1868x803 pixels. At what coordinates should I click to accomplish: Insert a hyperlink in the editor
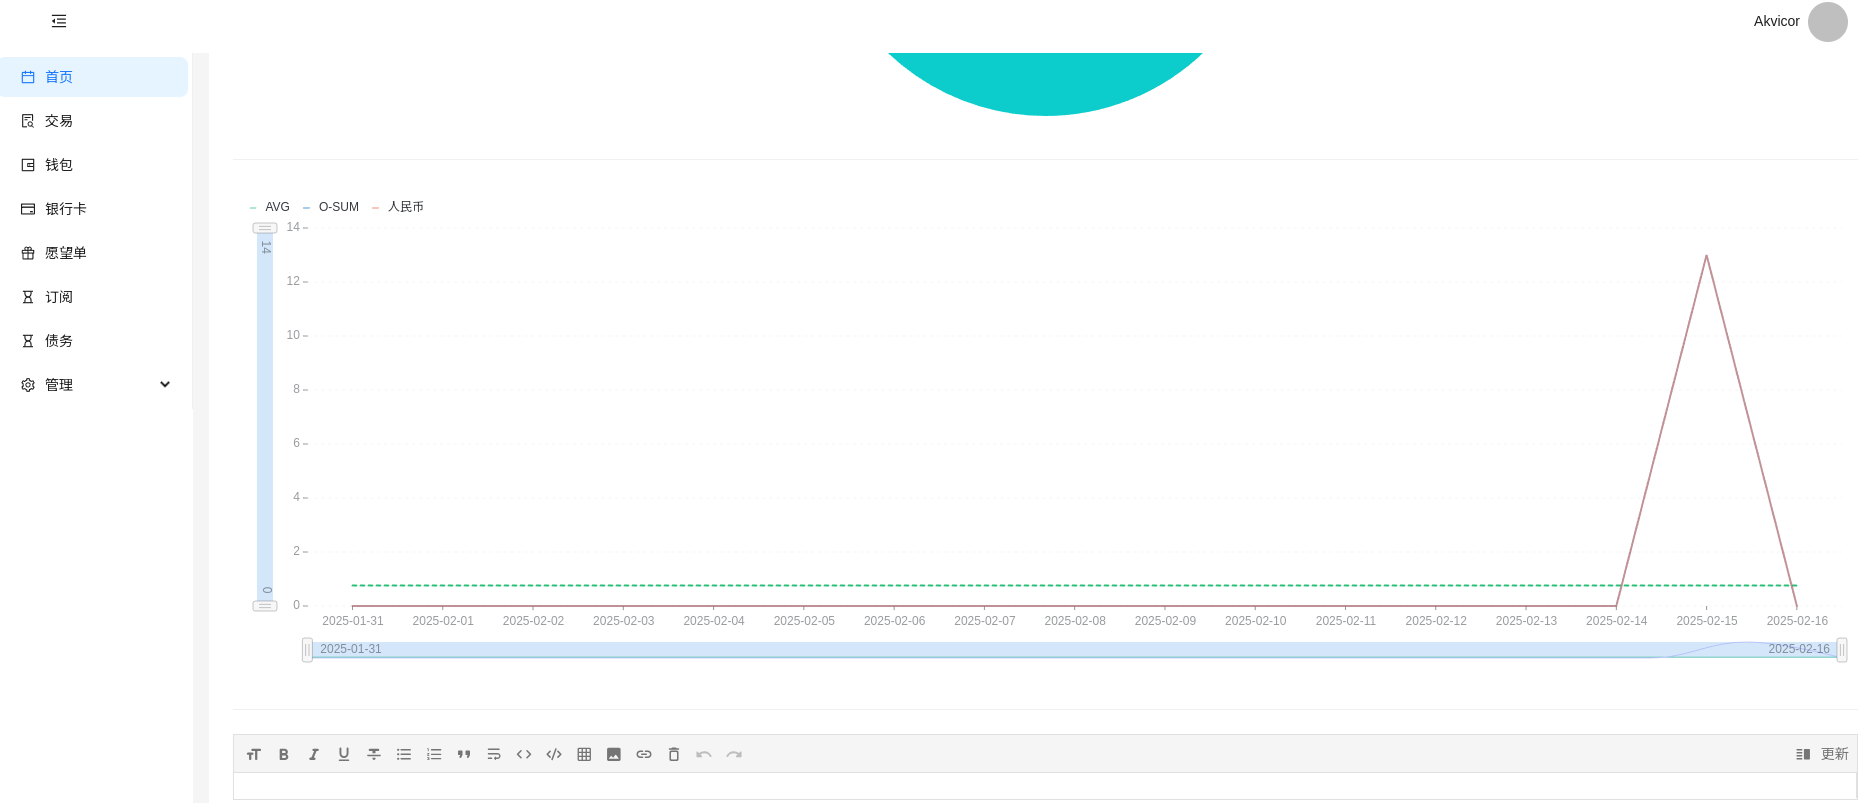pos(644,754)
